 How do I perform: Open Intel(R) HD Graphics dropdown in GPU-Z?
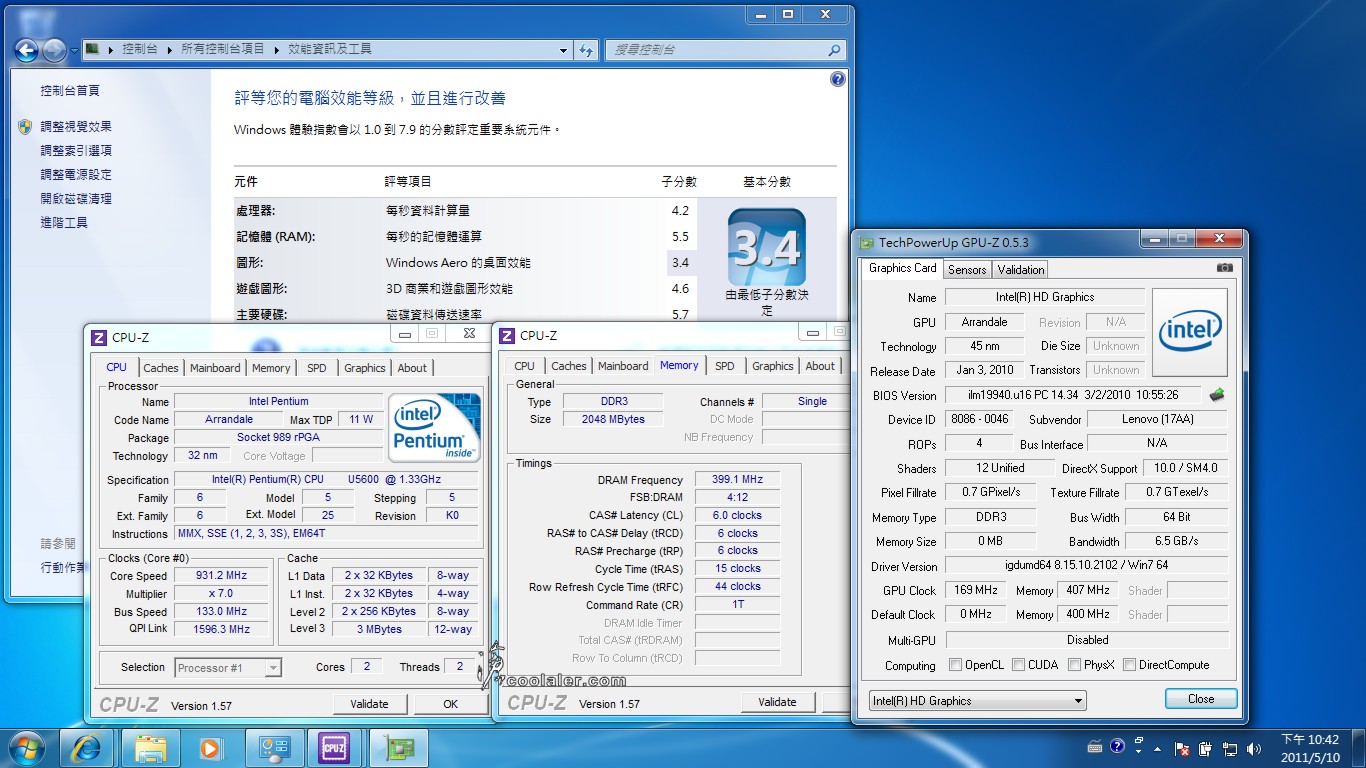[977, 701]
